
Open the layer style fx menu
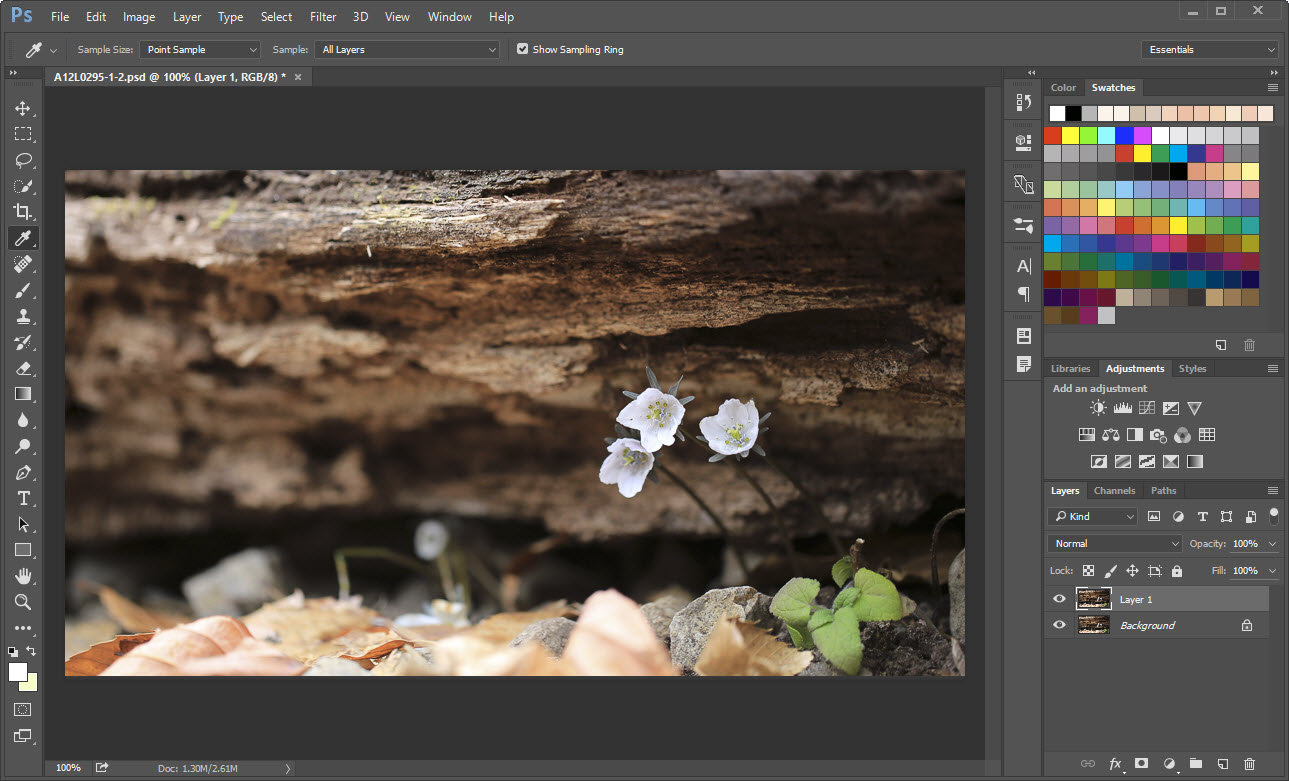1115,764
